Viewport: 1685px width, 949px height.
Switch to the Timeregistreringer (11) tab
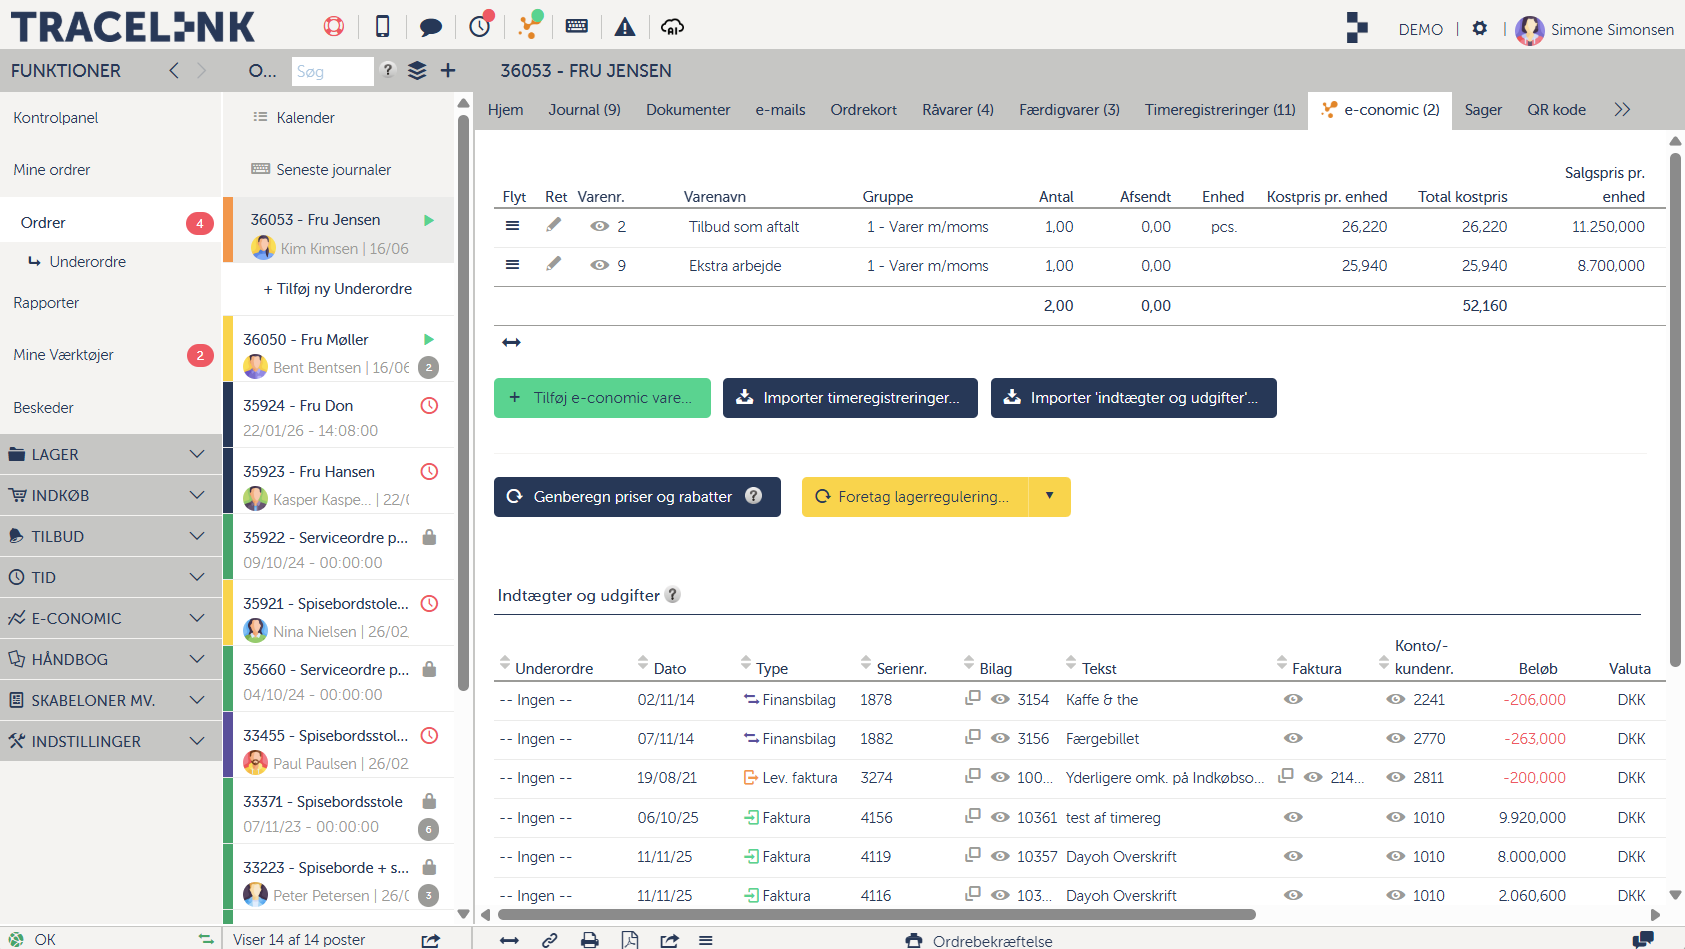coord(1219,110)
